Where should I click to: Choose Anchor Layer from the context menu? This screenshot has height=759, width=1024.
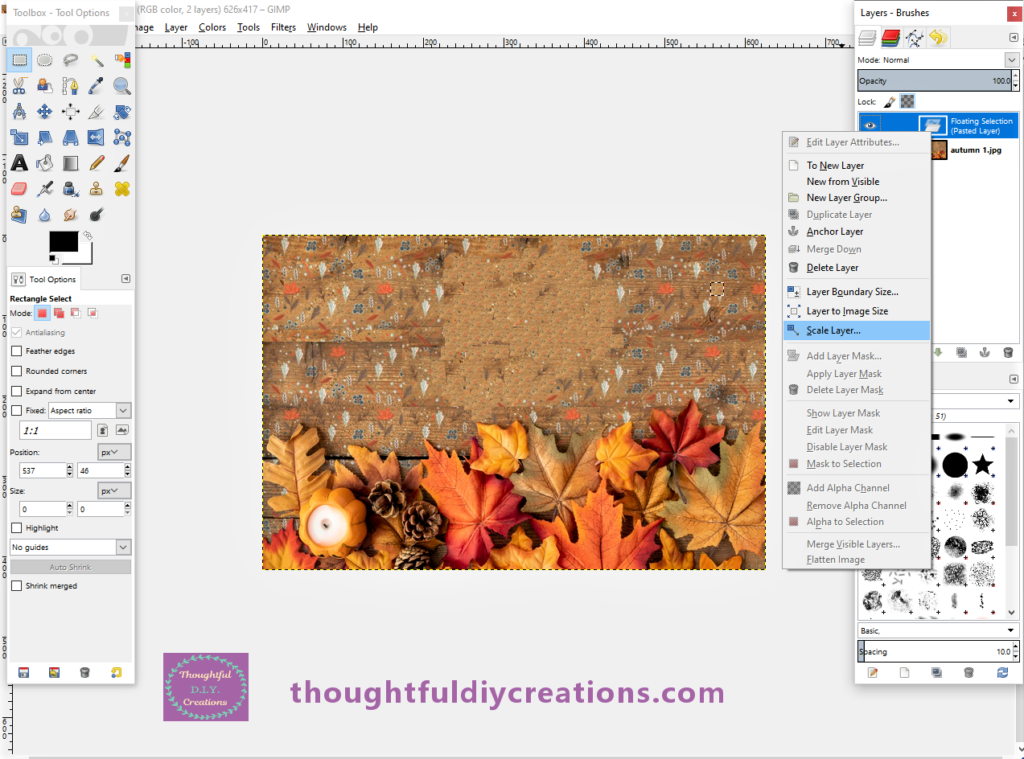pyautogui.click(x=834, y=232)
